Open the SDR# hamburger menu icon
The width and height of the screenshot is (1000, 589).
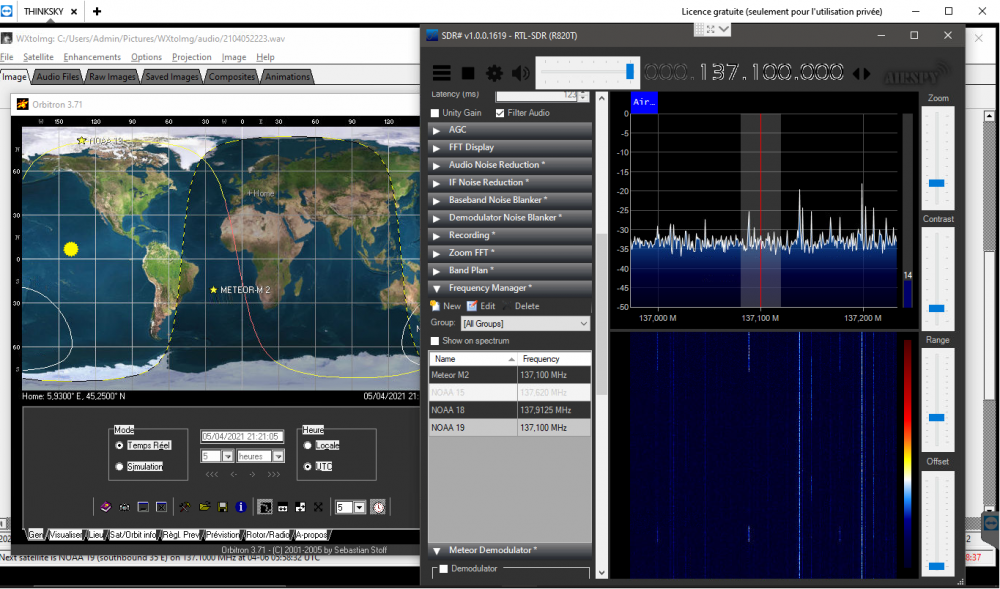tap(441, 73)
